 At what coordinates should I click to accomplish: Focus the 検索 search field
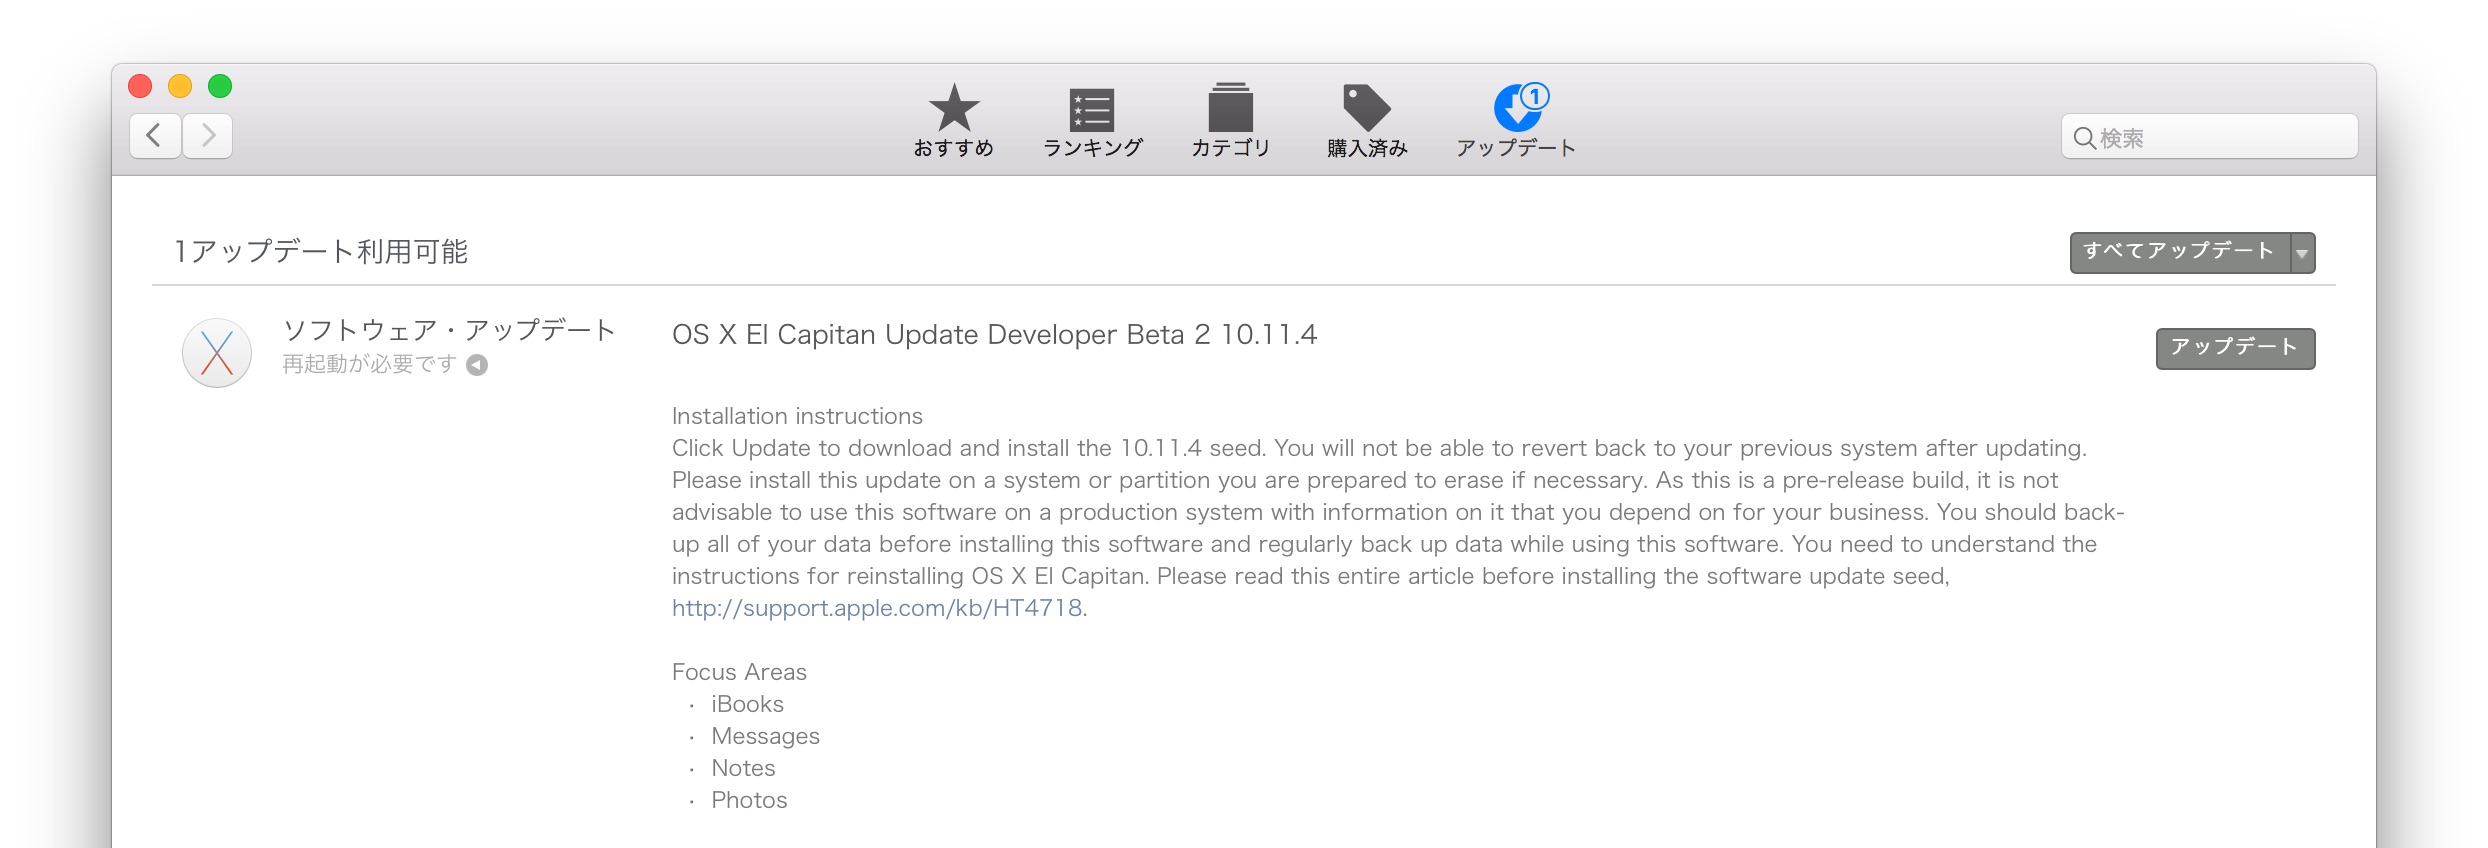(x=2209, y=137)
